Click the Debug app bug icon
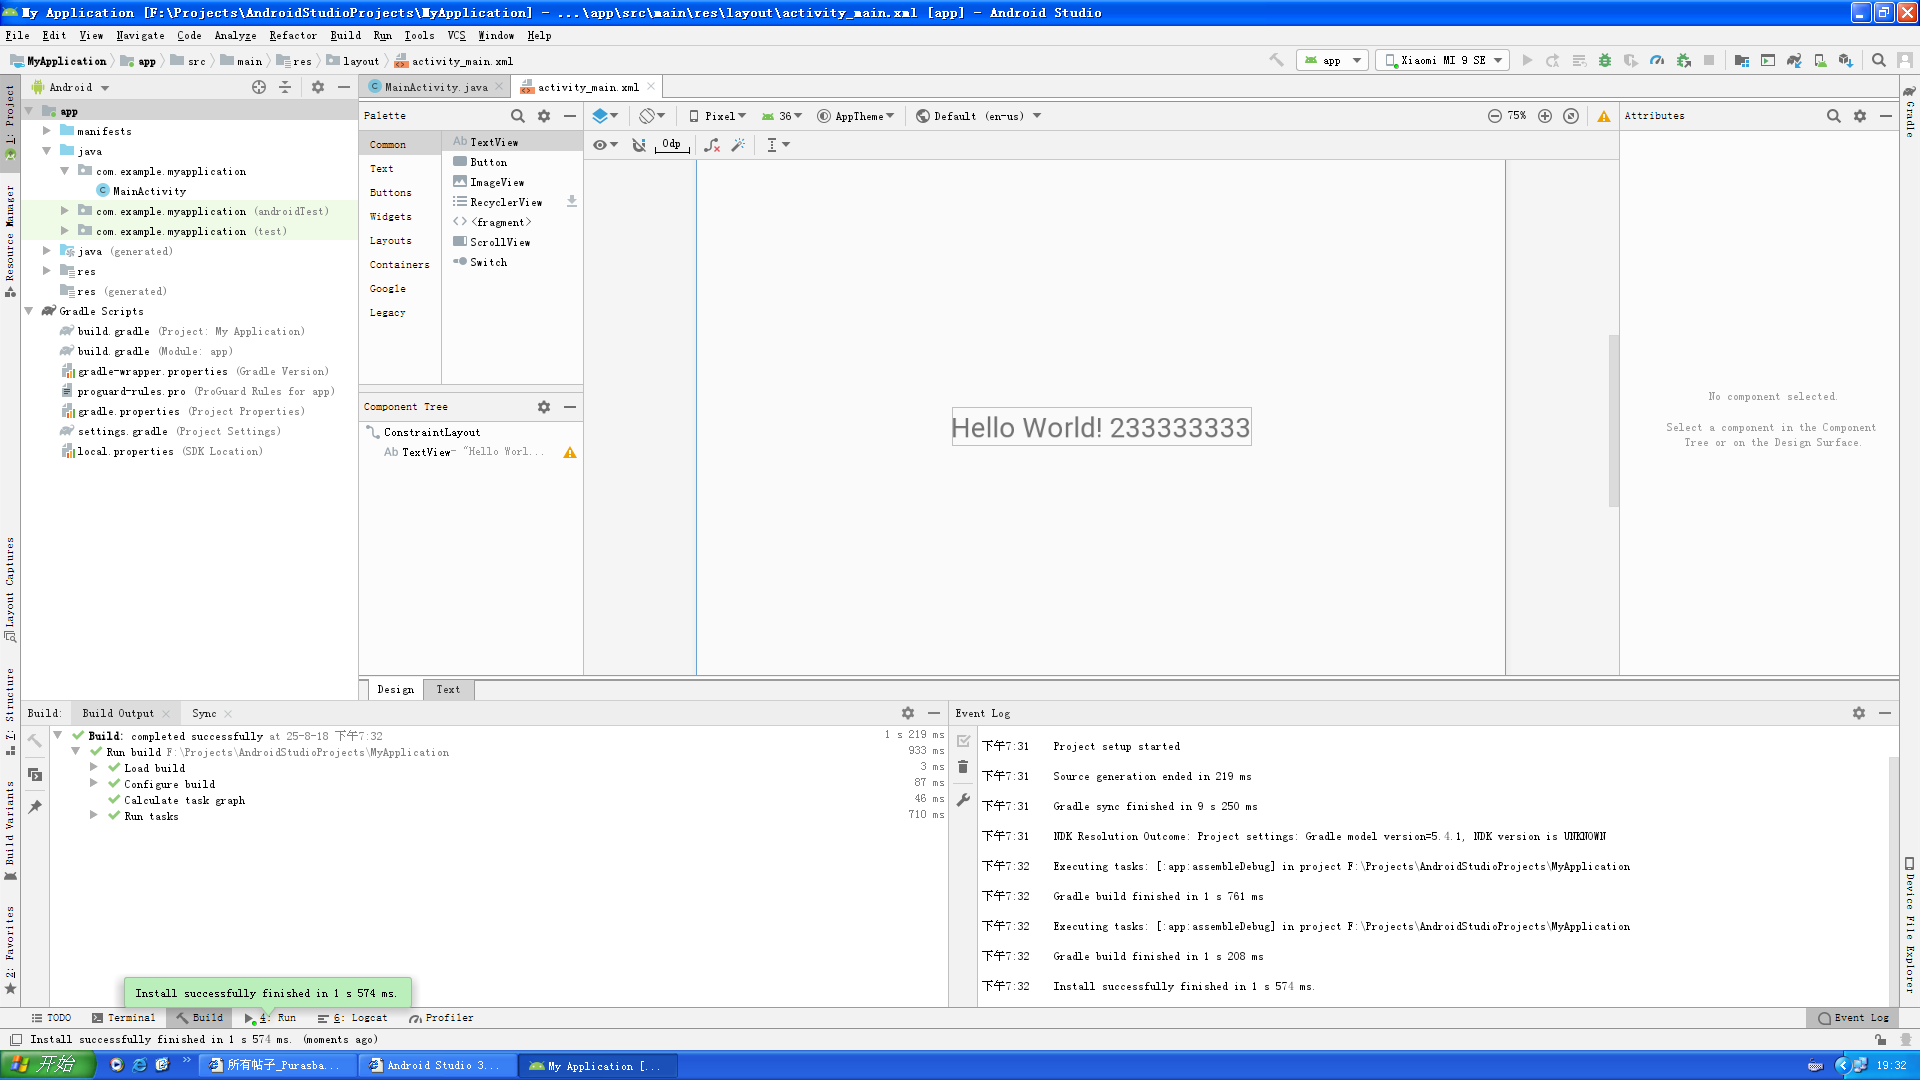This screenshot has width=1920, height=1080. (x=1605, y=60)
